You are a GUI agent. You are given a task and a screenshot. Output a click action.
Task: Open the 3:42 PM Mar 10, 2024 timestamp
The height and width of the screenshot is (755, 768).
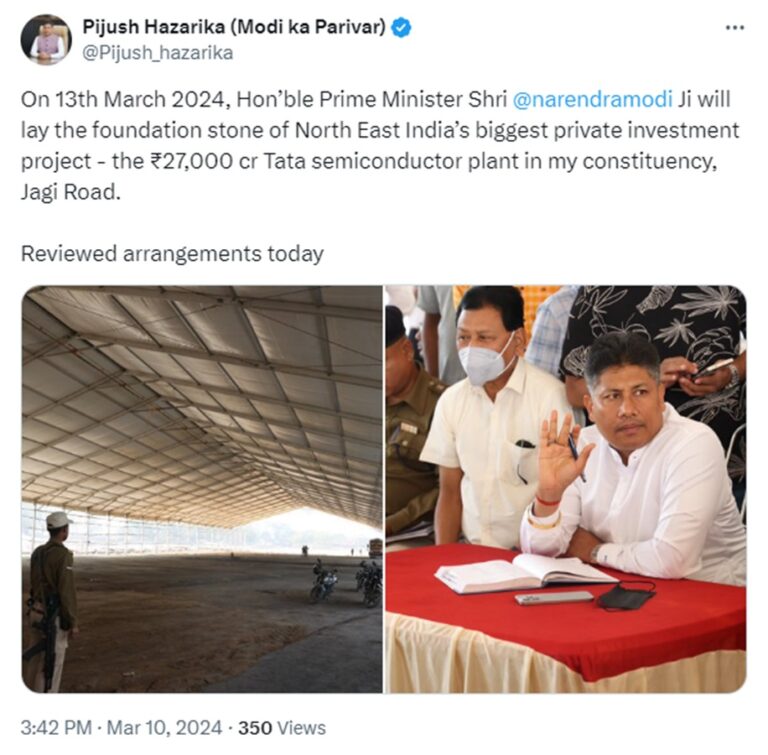click(121, 728)
